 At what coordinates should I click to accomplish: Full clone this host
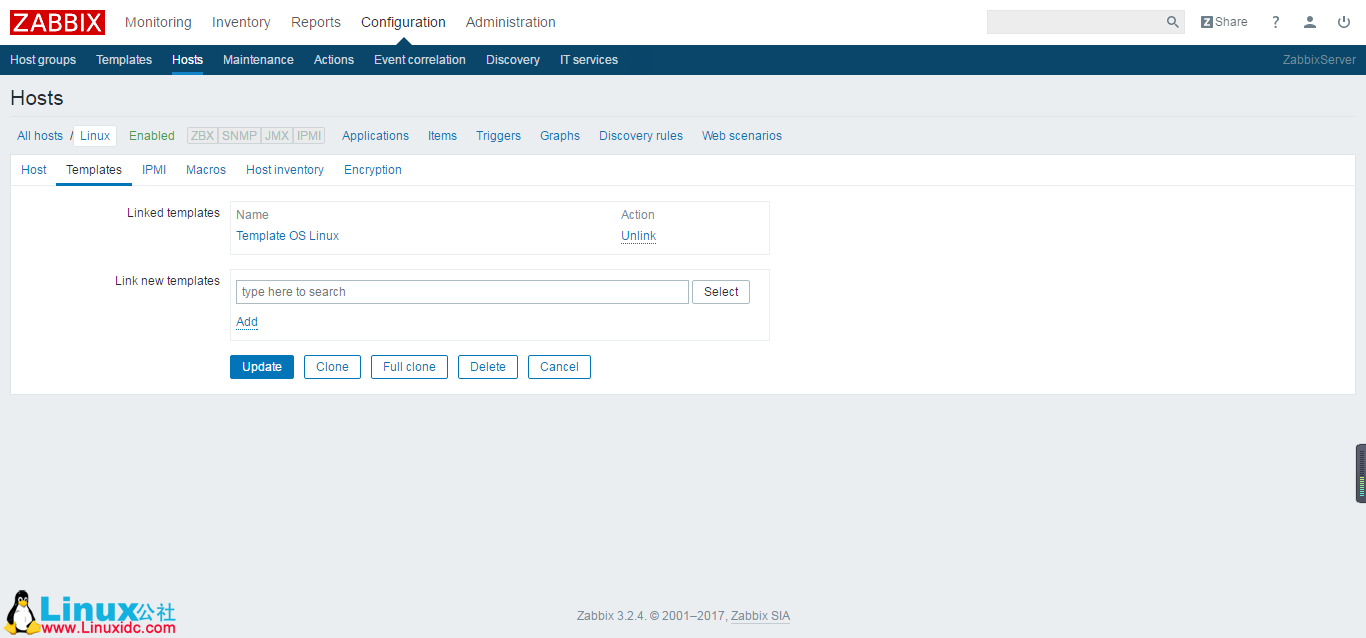tap(409, 366)
